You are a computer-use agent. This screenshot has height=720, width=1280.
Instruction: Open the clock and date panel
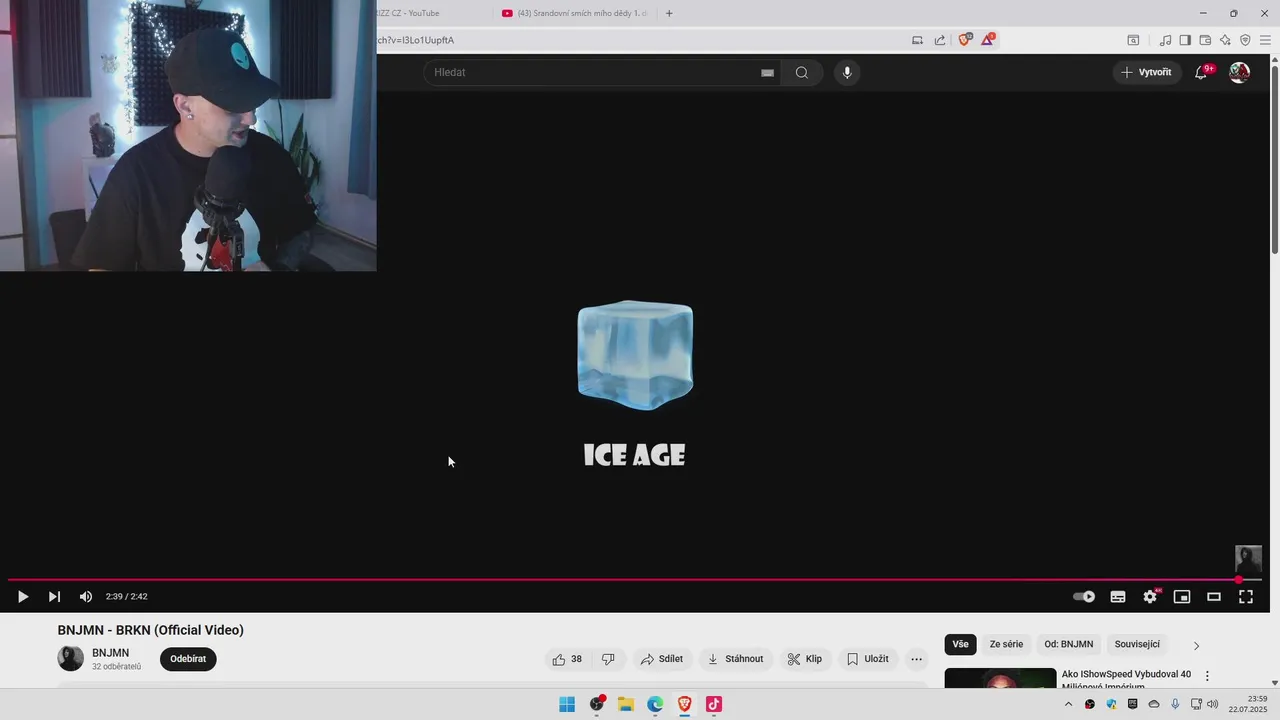[1248, 704]
